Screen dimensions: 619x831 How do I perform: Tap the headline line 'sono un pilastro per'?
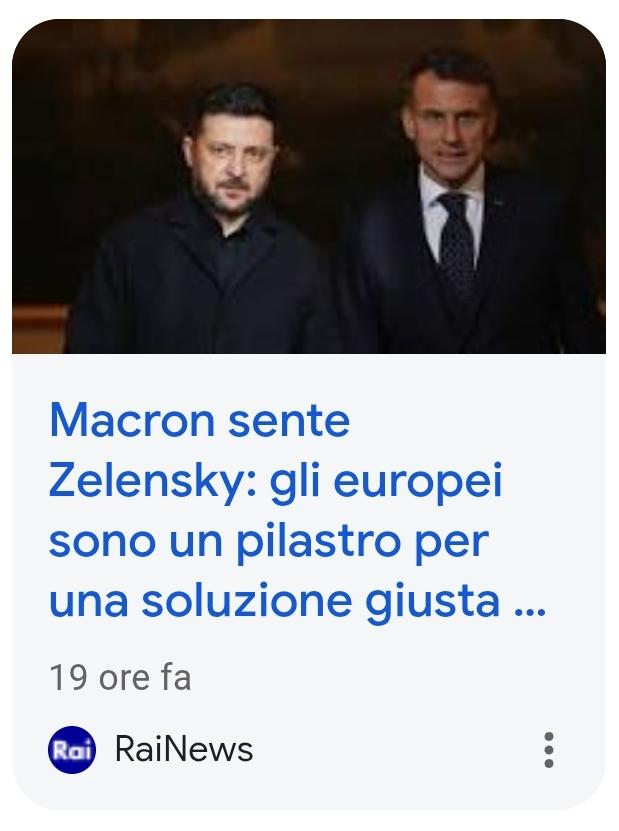tap(269, 541)
